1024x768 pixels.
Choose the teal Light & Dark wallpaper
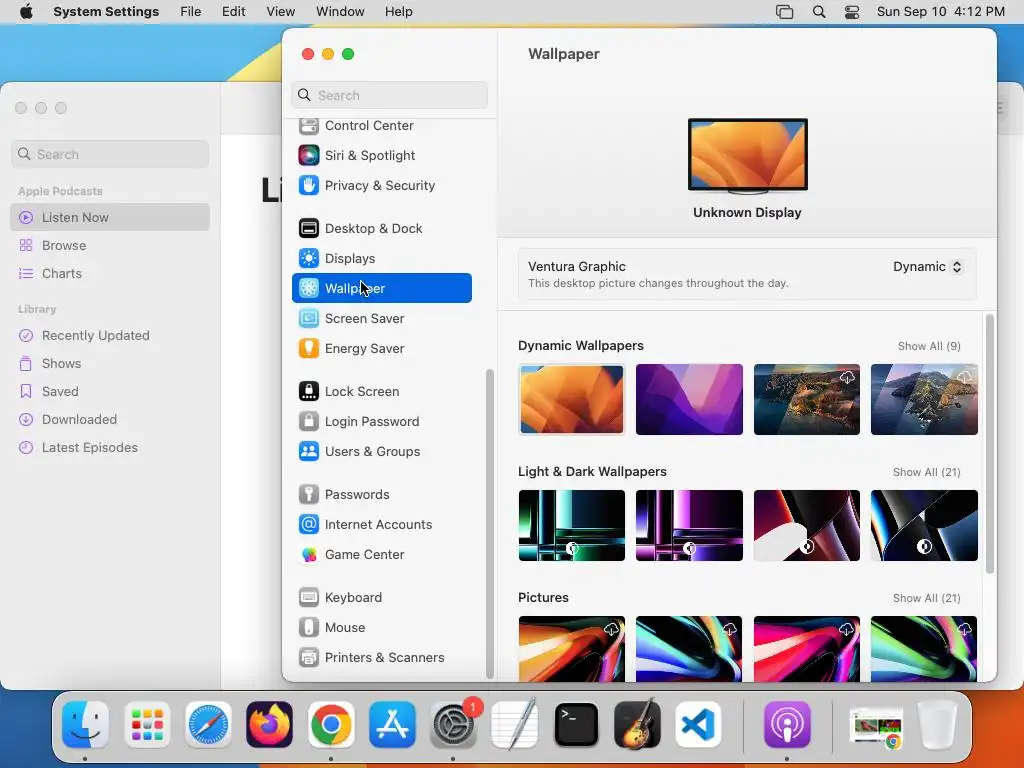(571, 526)
